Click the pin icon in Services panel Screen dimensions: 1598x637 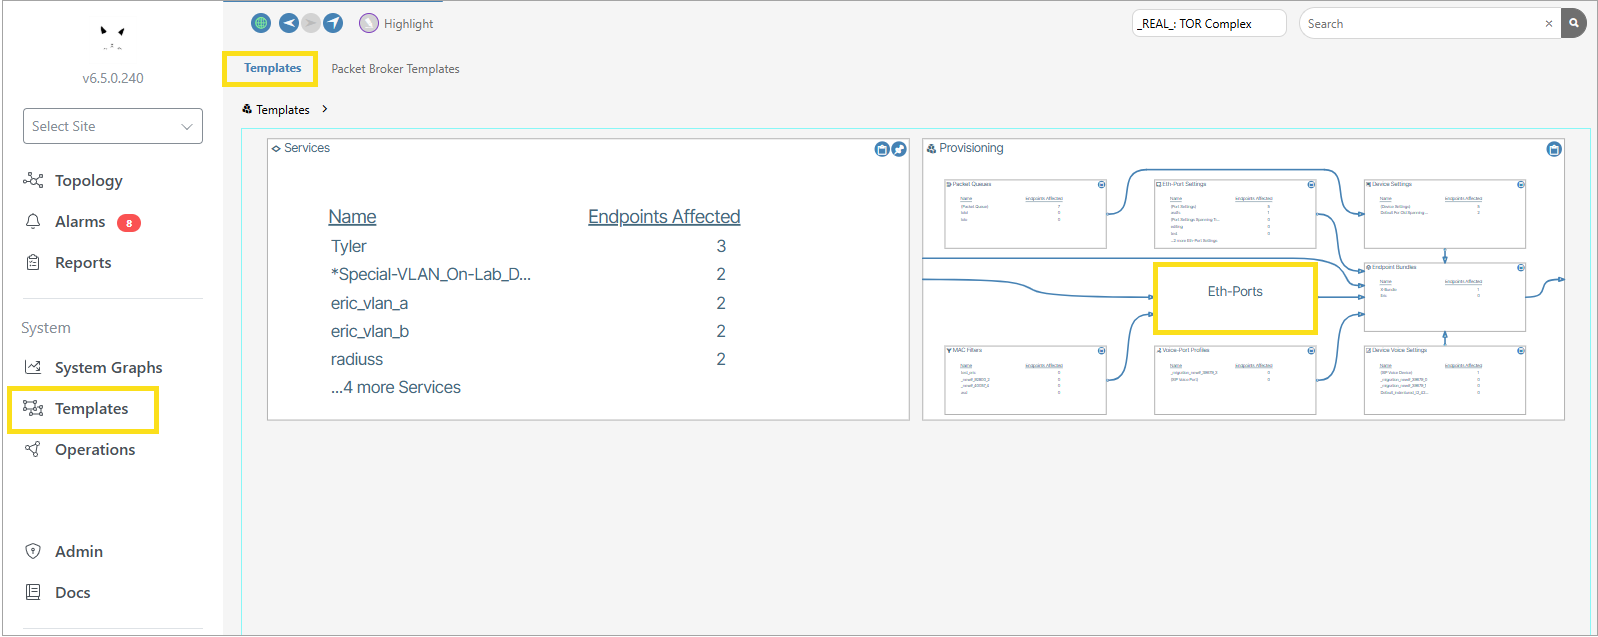pyautogui.click(x=899, y=149)
